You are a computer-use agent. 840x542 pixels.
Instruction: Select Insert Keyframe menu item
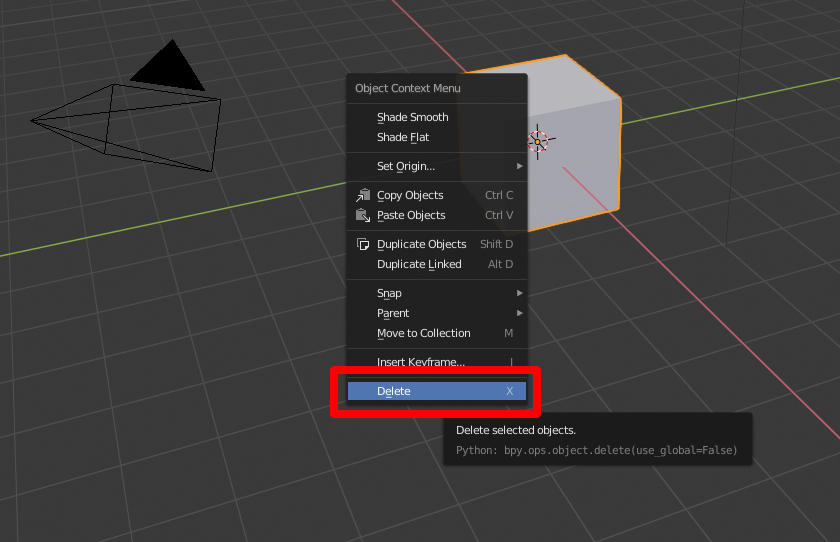[x=437, y=362]
